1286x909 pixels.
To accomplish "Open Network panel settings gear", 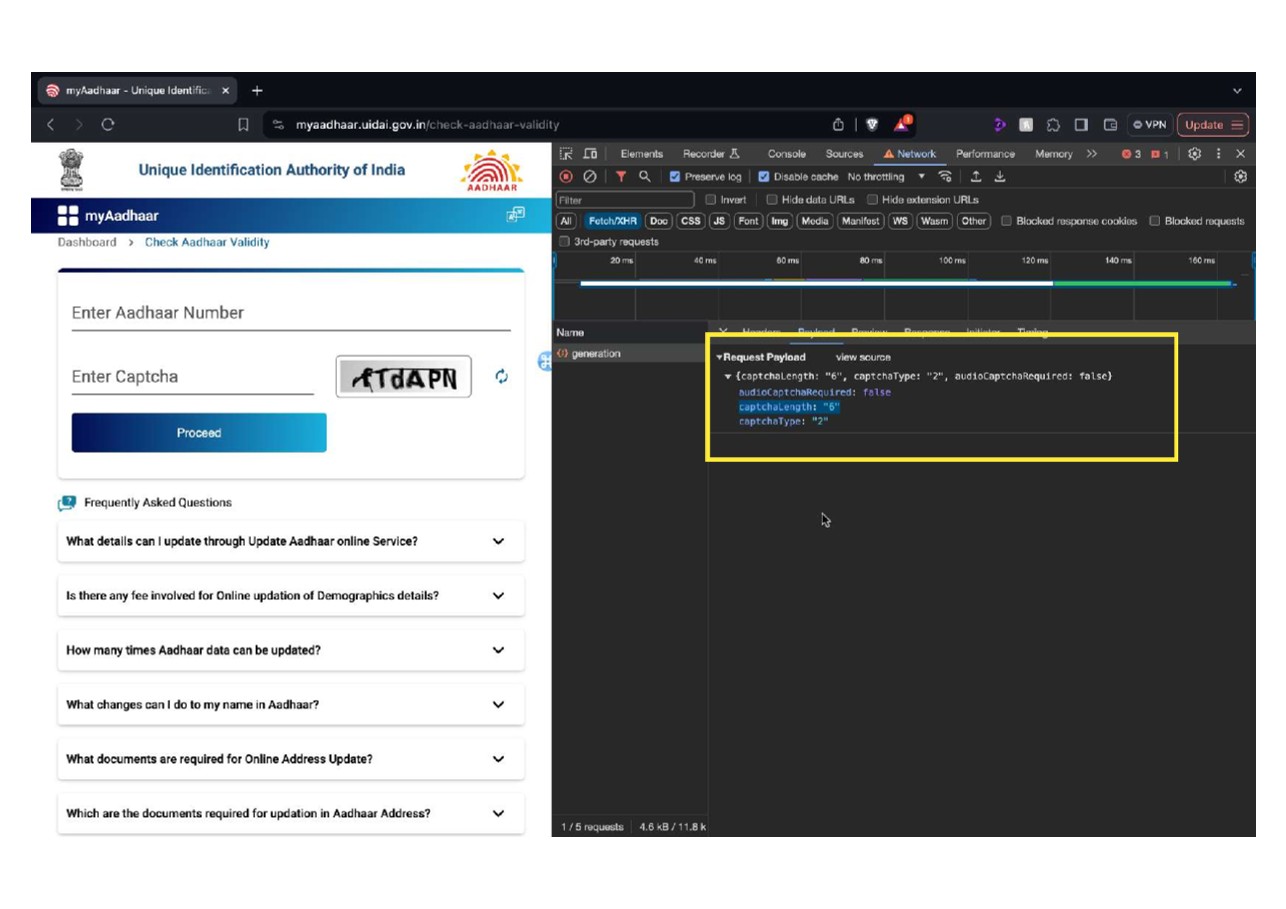I will tap(1240, 177).
